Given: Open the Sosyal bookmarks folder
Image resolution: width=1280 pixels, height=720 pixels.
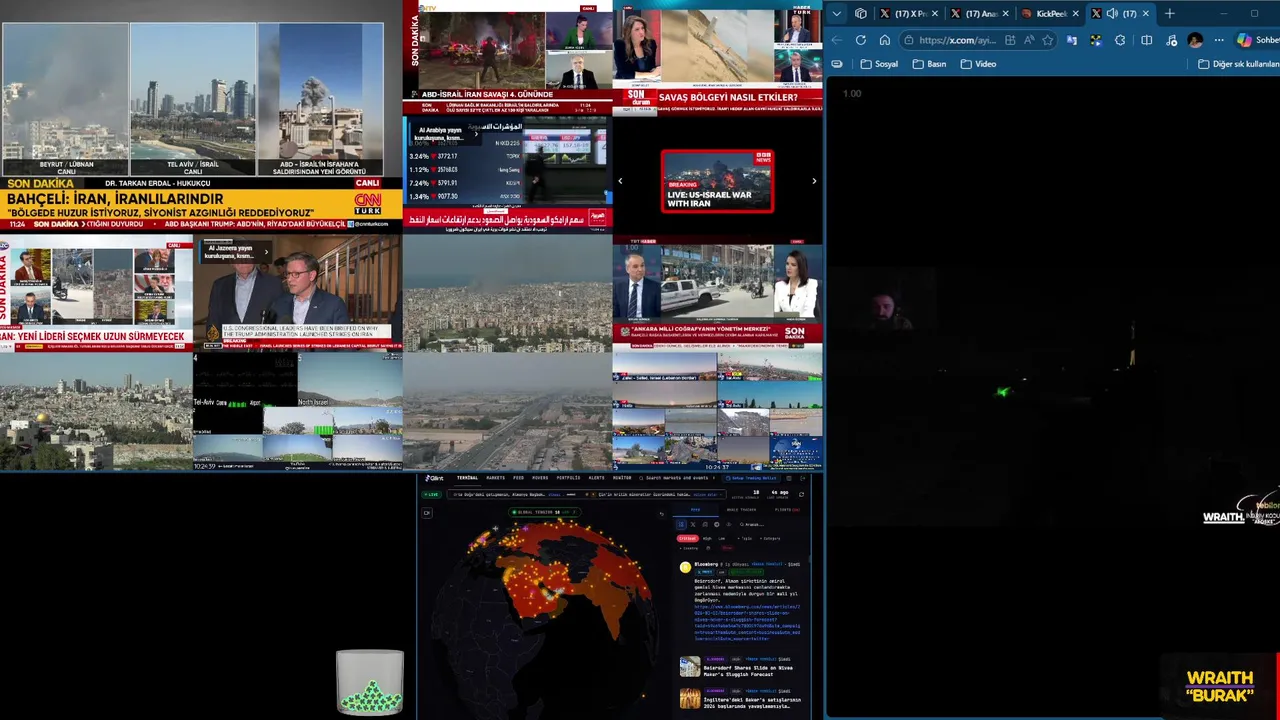Looking at the screenshot, I should [879, 64].
